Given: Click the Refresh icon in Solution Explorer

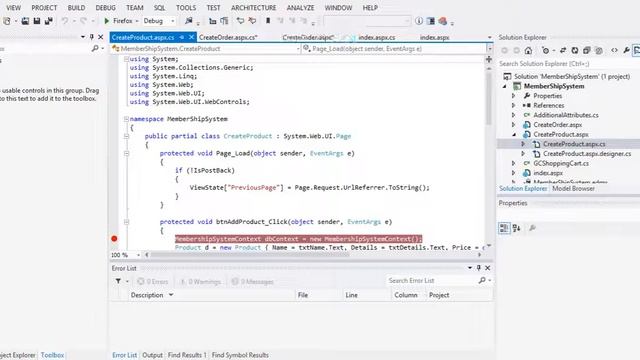Looking at the screenshot, I should (575, 50).
